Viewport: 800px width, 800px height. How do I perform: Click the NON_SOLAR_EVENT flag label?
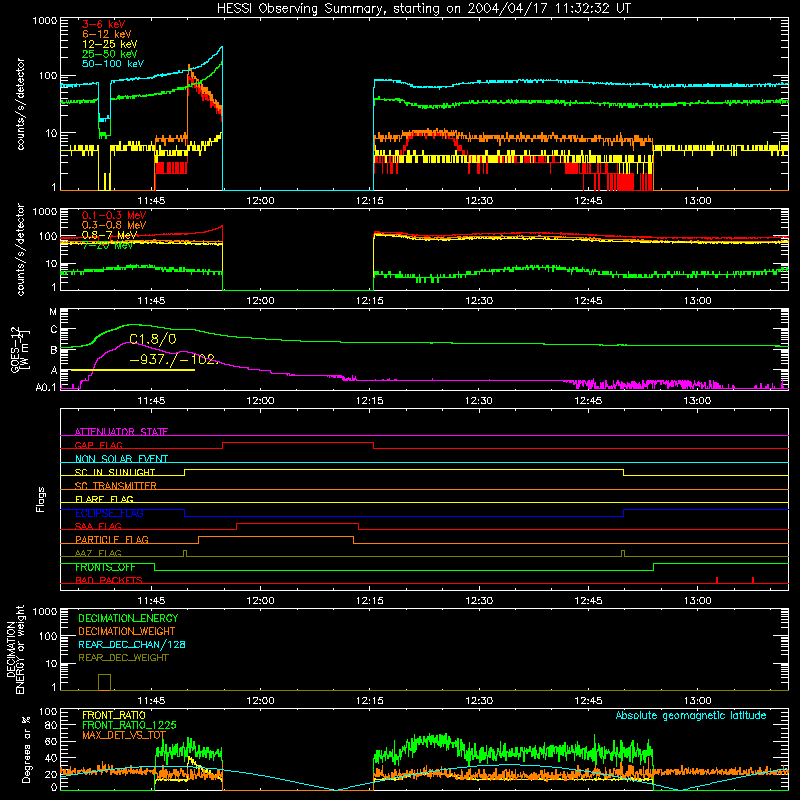[121, 459]
